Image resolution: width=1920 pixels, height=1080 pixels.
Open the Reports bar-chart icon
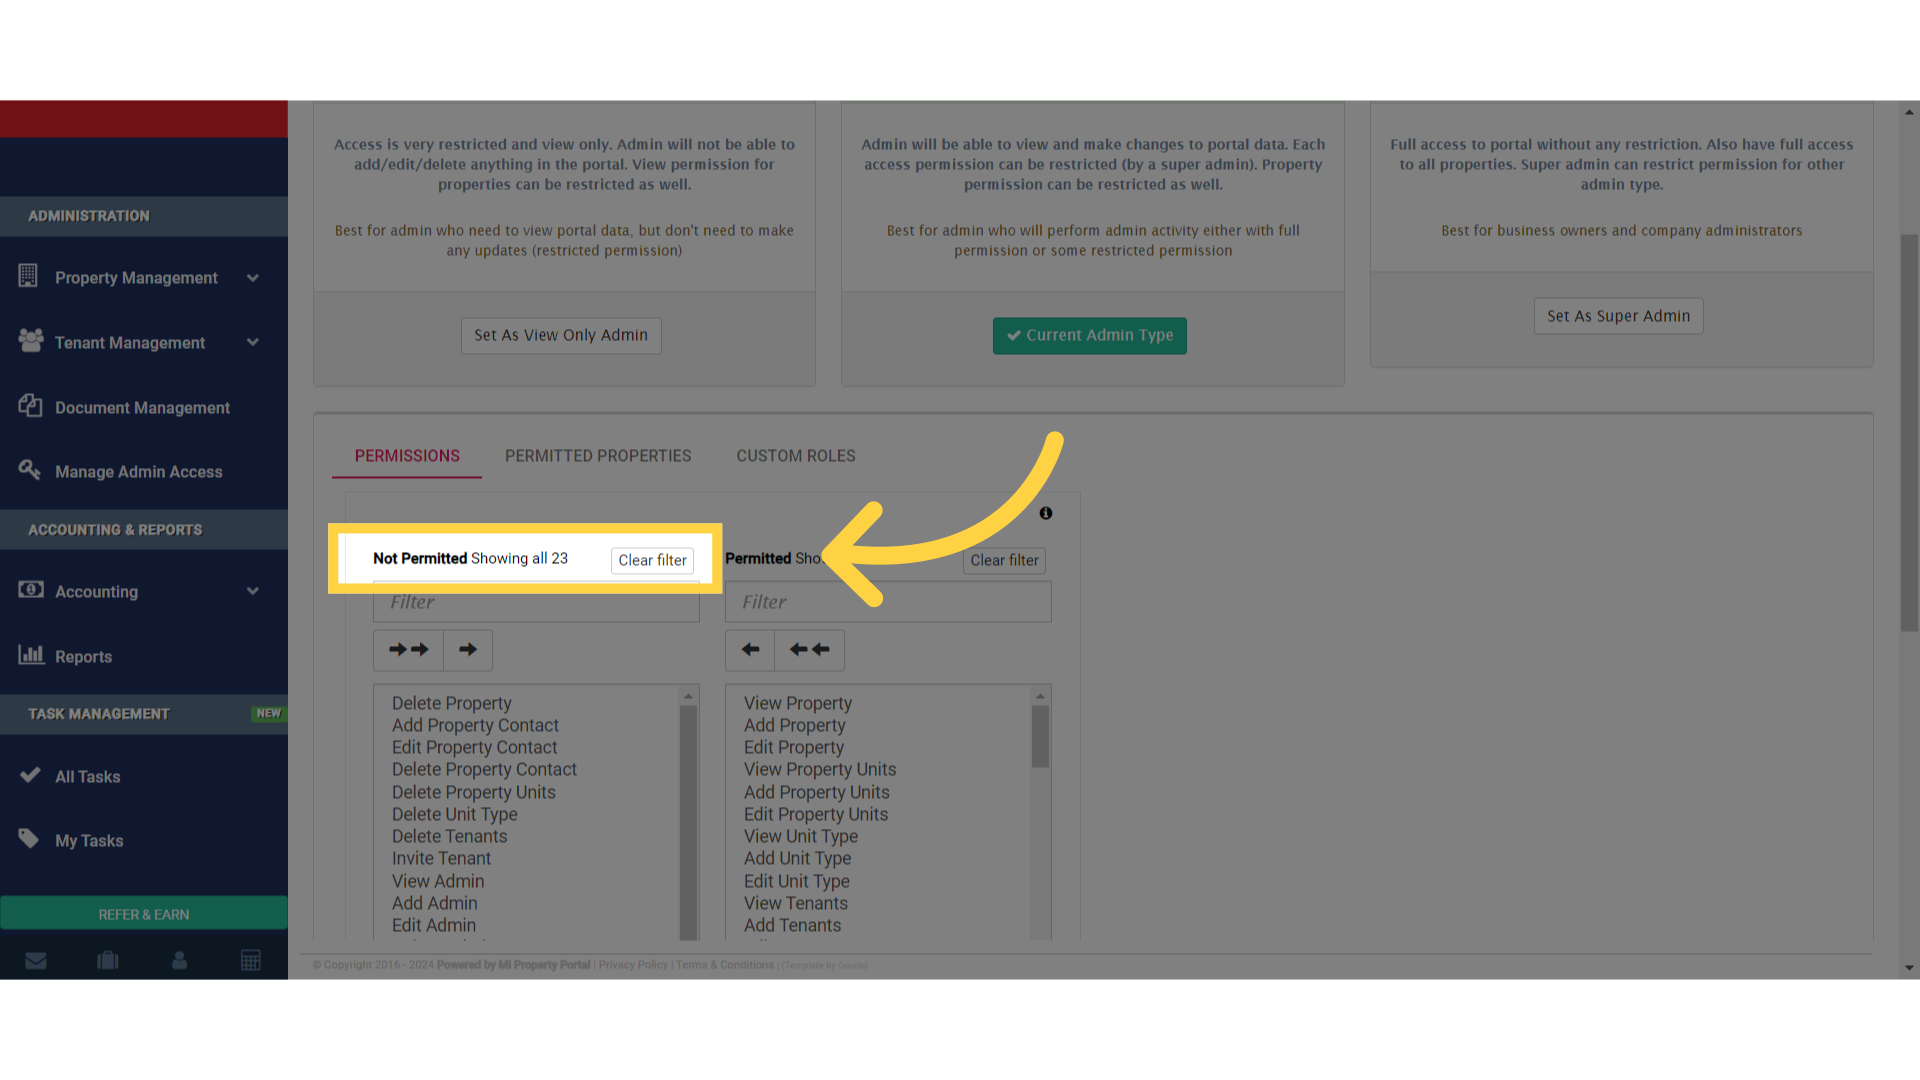click(x=33, y=655)
